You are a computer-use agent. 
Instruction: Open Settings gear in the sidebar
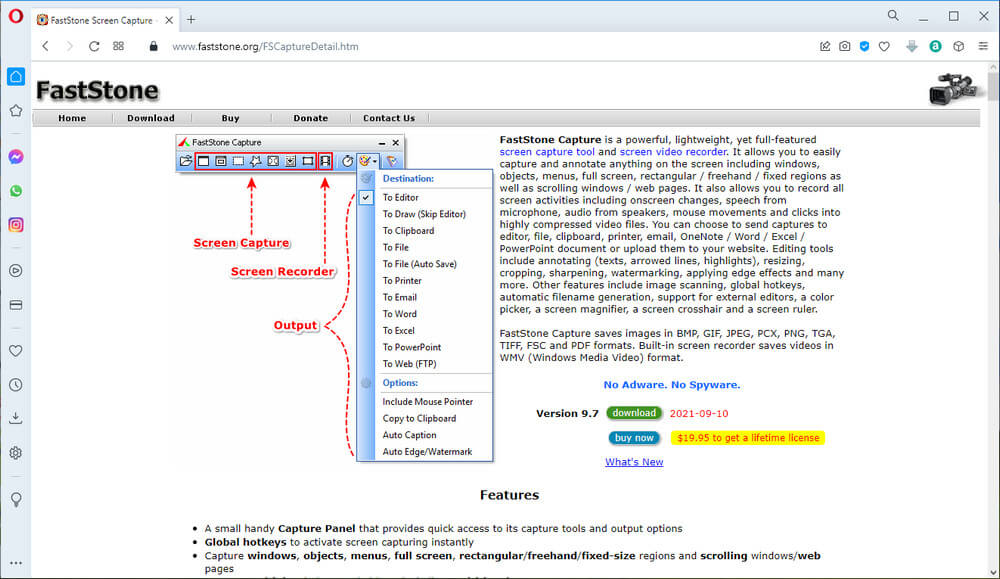click(x=16, y=453)
